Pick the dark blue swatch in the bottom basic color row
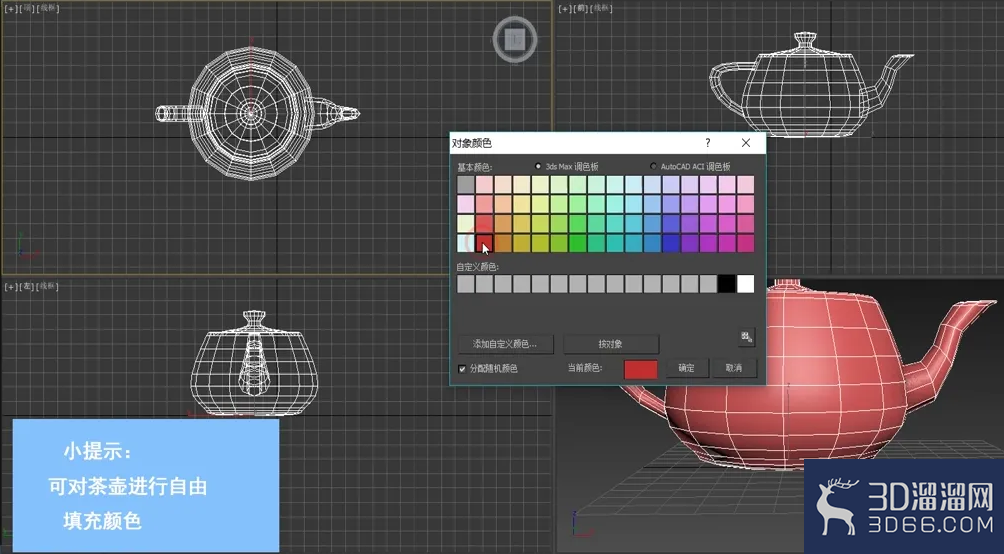The height and width of the screenshot is (554, 1004). [x=671, y=243]
